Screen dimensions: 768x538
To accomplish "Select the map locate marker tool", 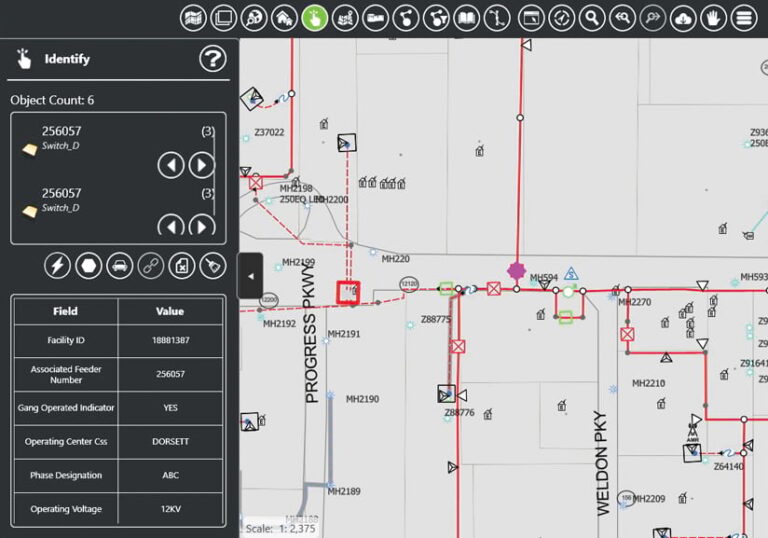I will tap(345, 18).
